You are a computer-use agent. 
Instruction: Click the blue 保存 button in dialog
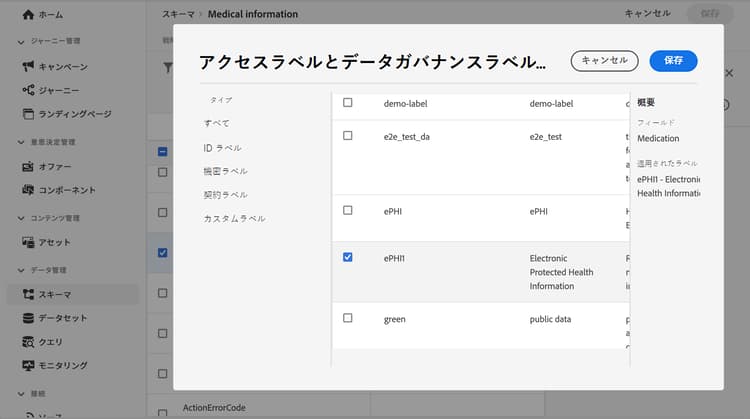click(673, 60)
